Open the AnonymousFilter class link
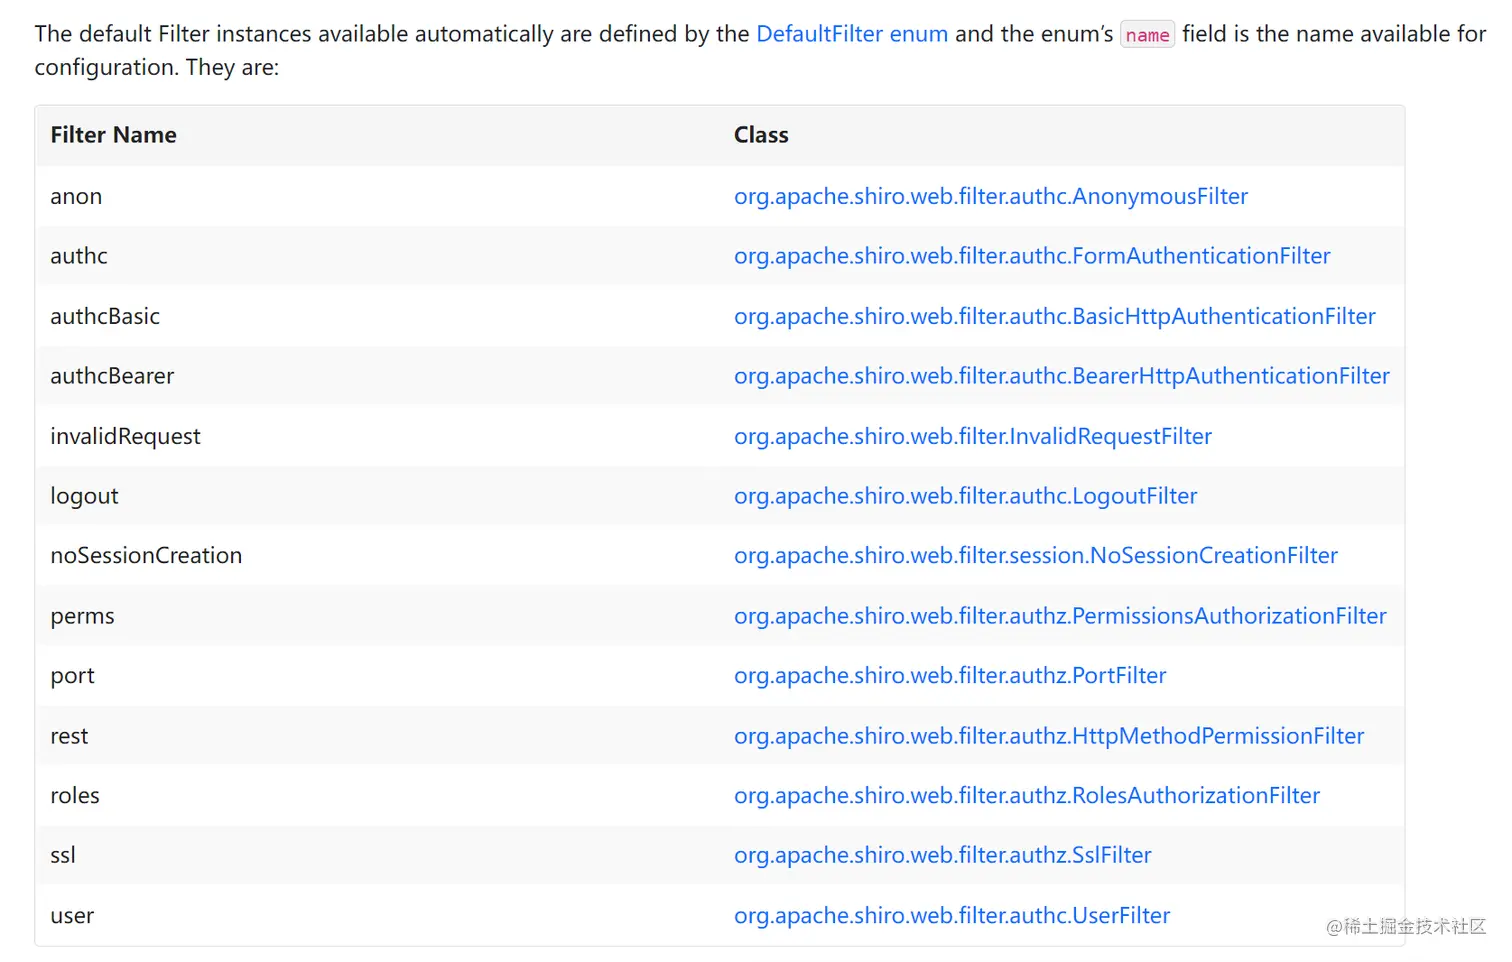This screenshot has width=1512, height=962. (x=991, y=196)
